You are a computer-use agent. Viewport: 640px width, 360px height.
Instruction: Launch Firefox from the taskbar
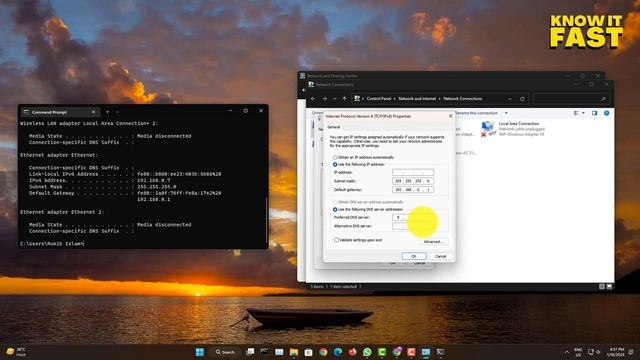353,352
